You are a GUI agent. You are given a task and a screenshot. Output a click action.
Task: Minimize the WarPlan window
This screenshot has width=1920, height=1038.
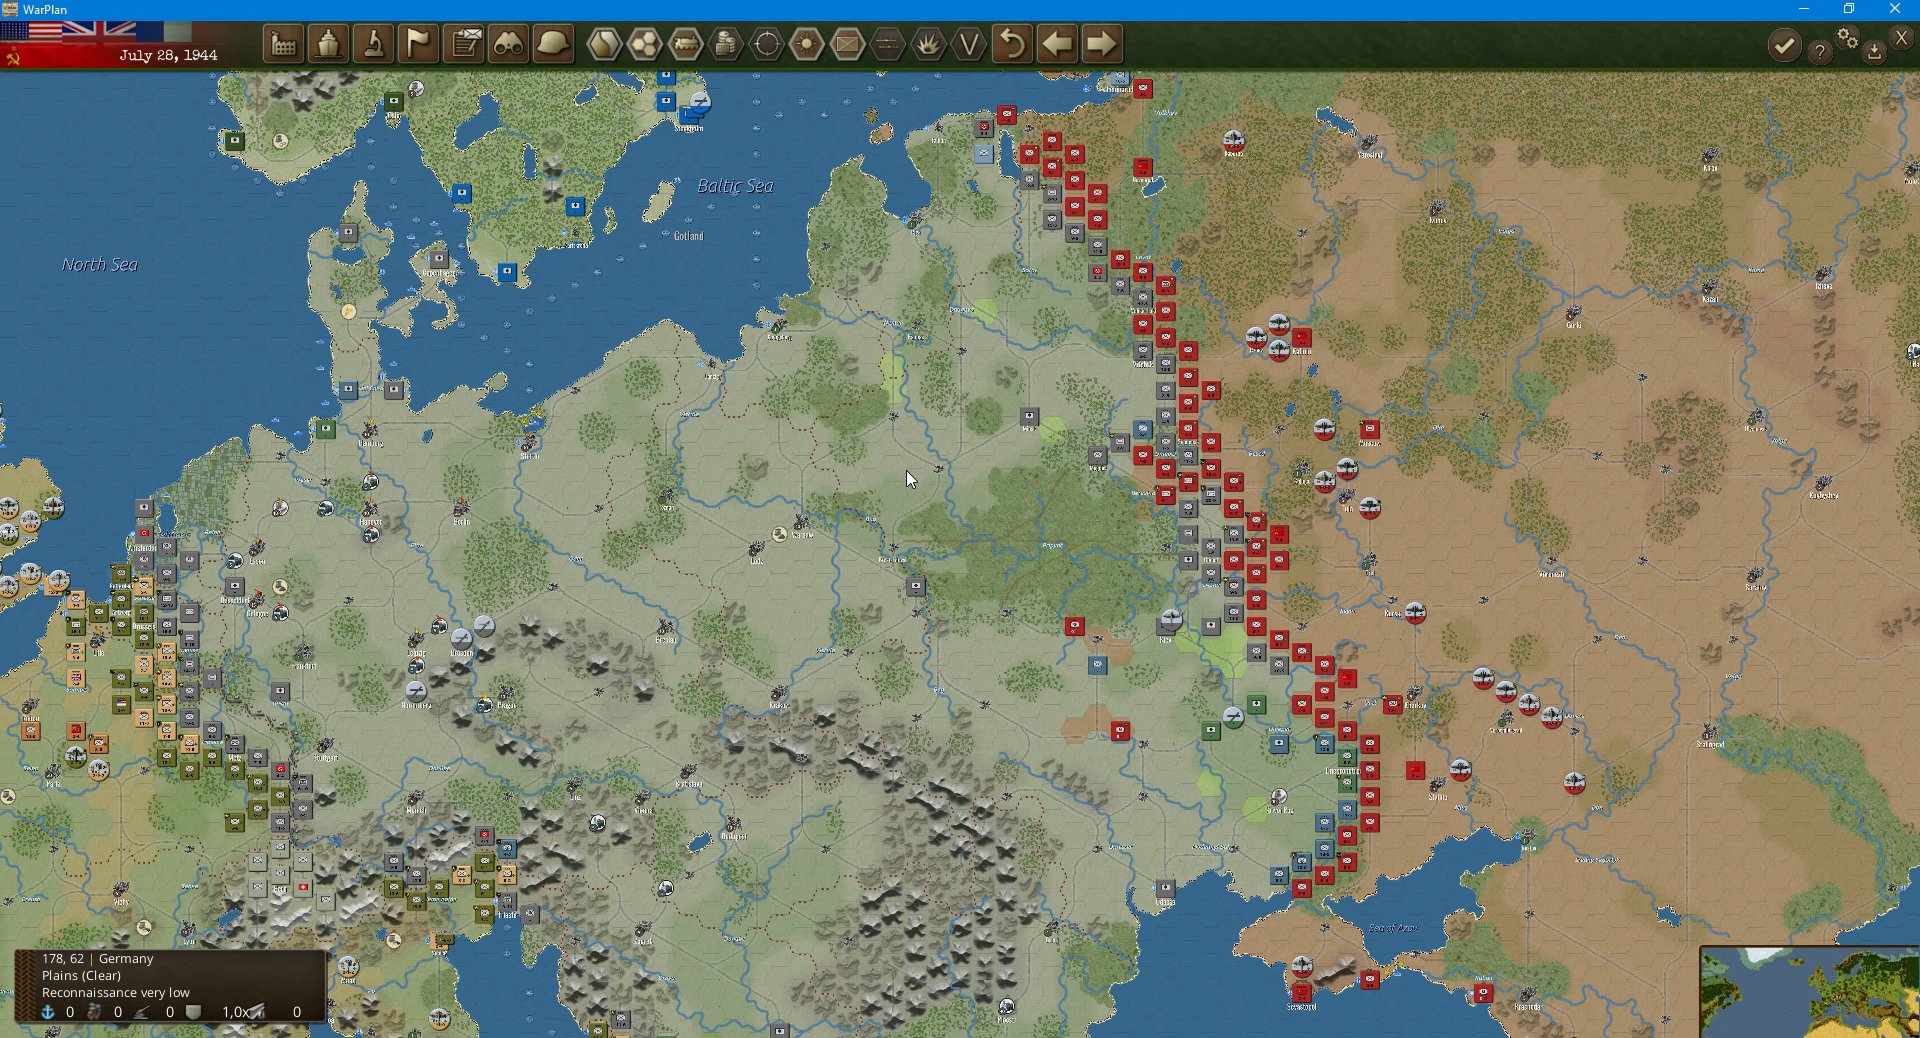coord(1804,9)
